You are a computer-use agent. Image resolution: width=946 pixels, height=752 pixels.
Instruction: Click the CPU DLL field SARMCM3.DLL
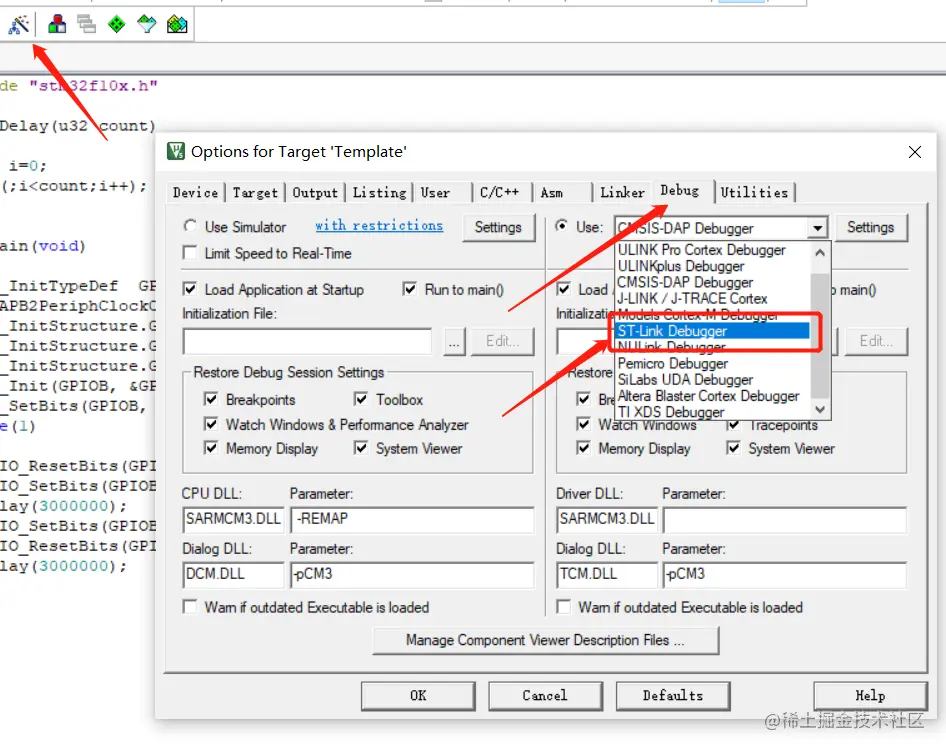click(233, 520)
